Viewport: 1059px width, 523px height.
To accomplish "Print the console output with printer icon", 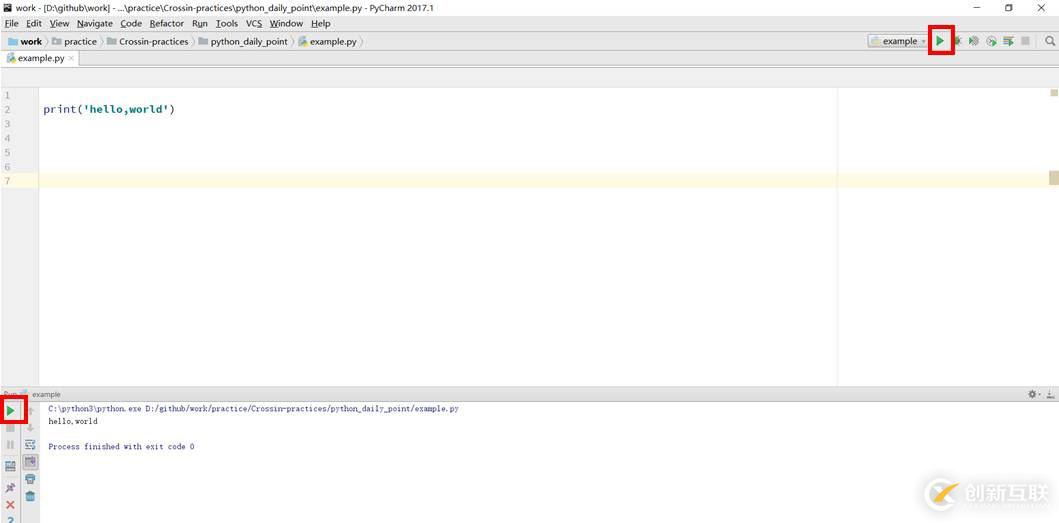I will pos(30,479).
